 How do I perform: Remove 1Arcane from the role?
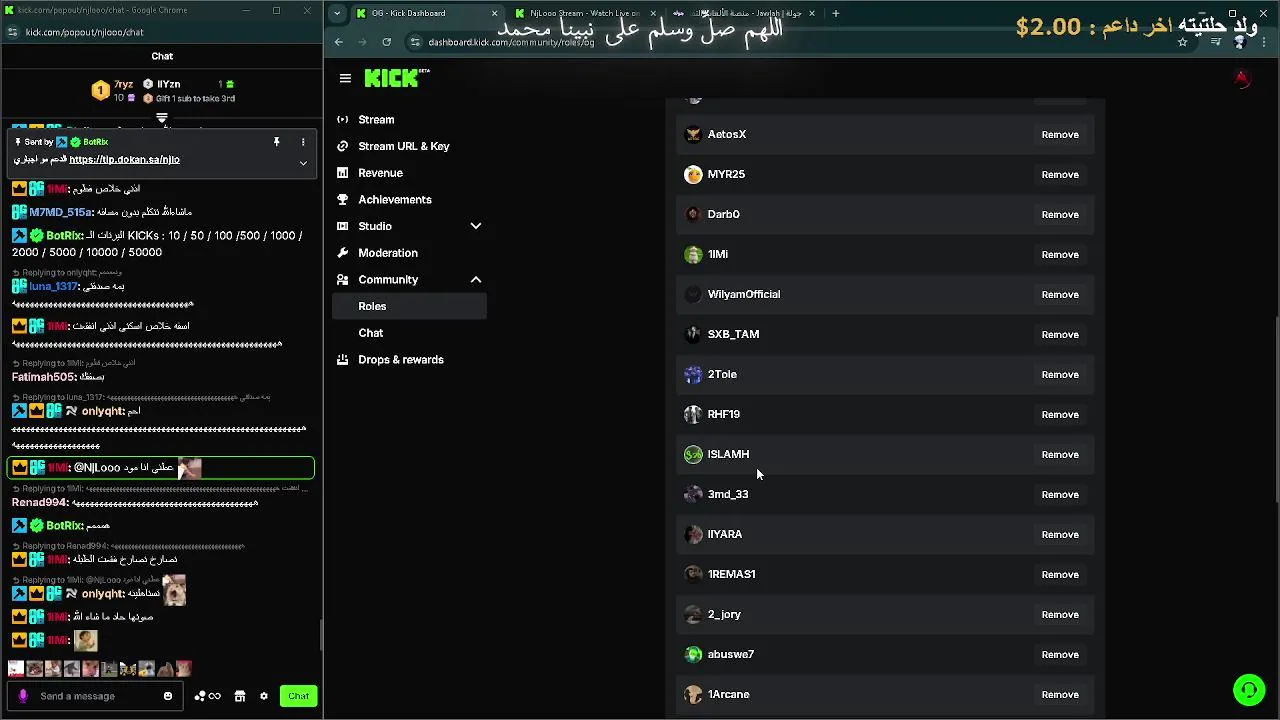[1060, 694]
